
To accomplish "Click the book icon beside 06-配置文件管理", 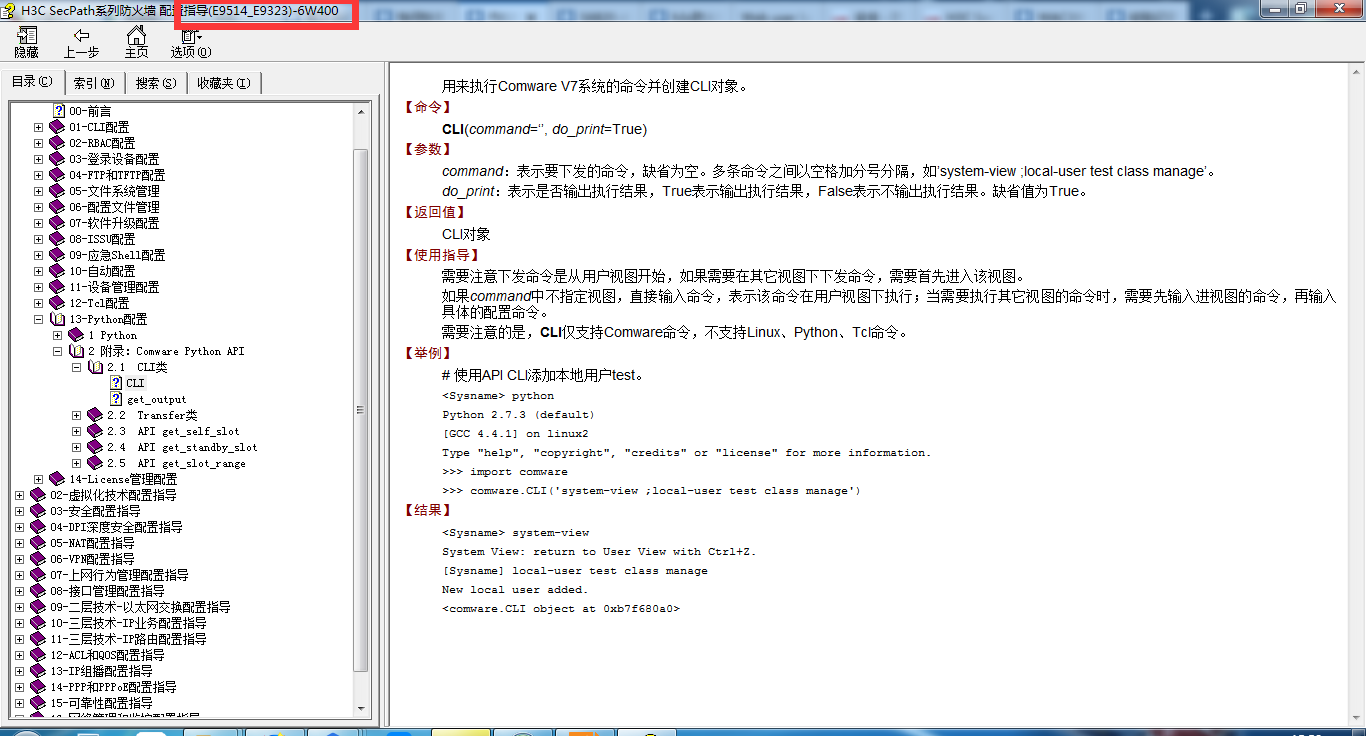I will 57,207.
